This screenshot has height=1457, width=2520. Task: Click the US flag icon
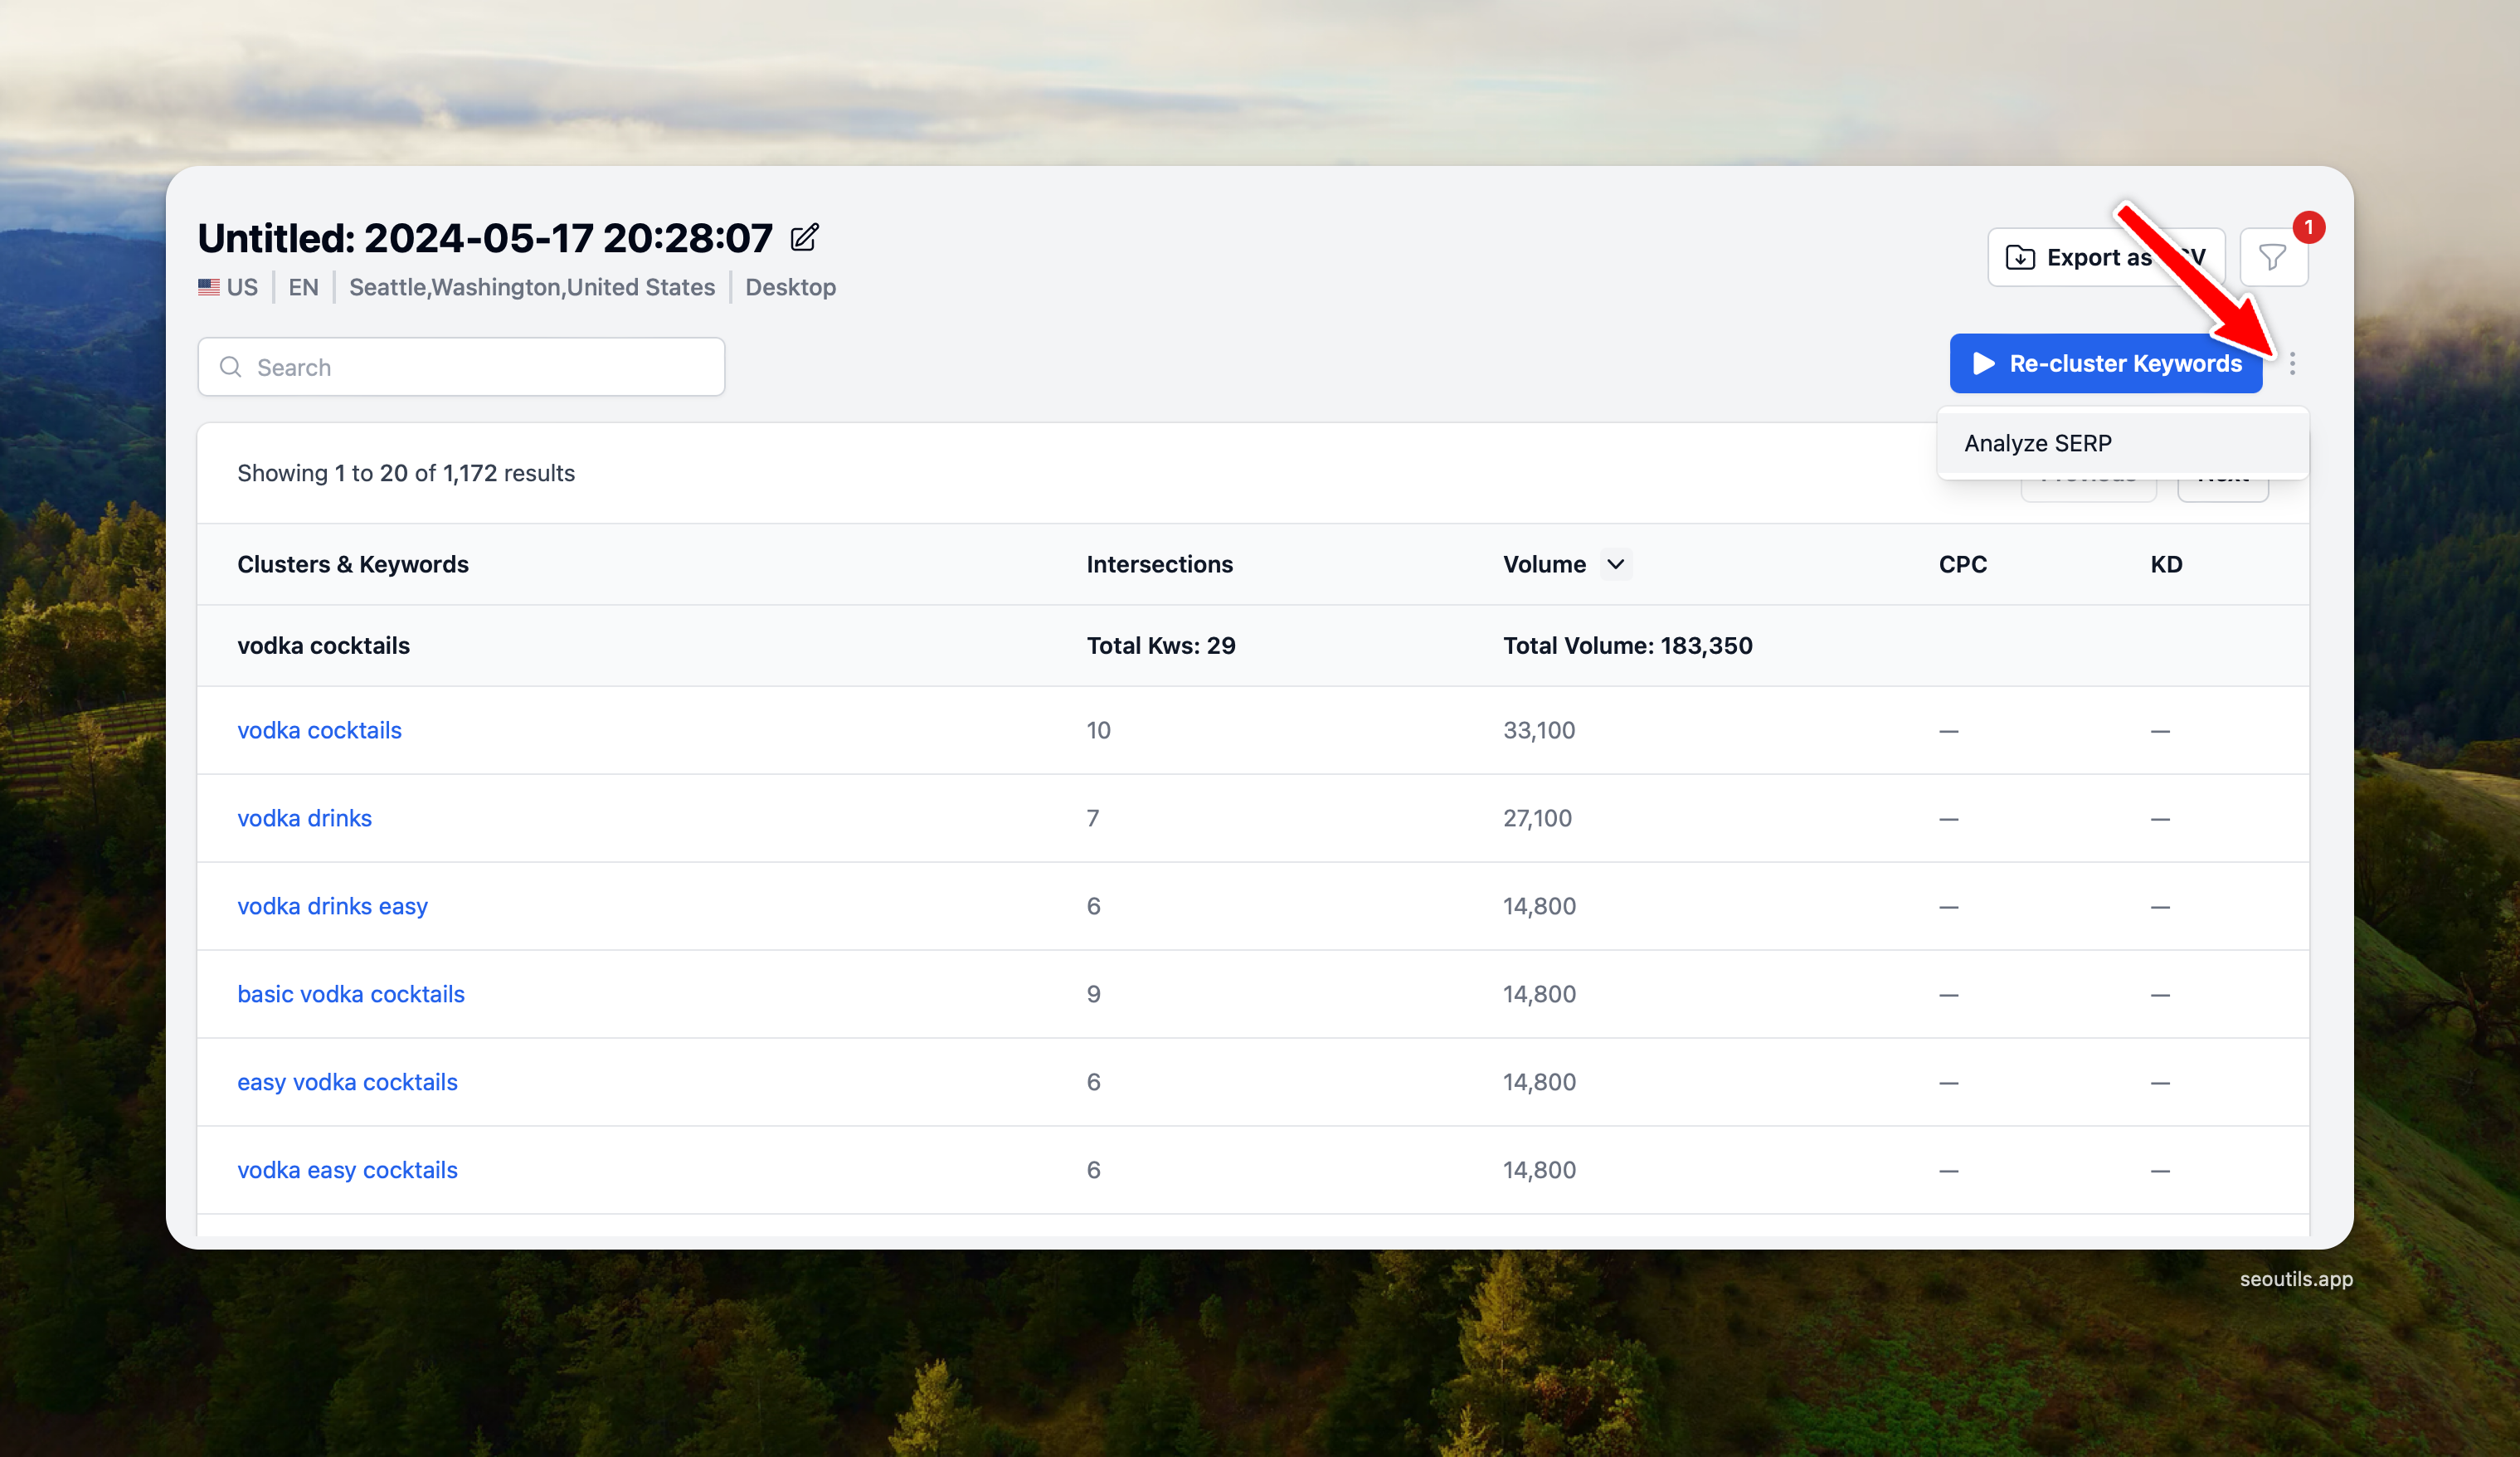[209, 288]
